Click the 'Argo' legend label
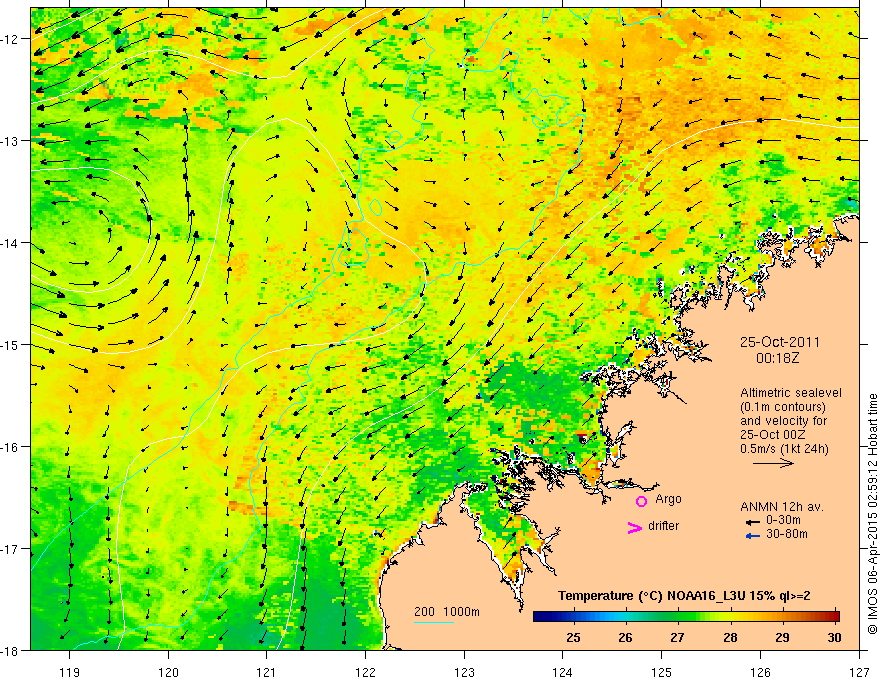 (668, 499)
